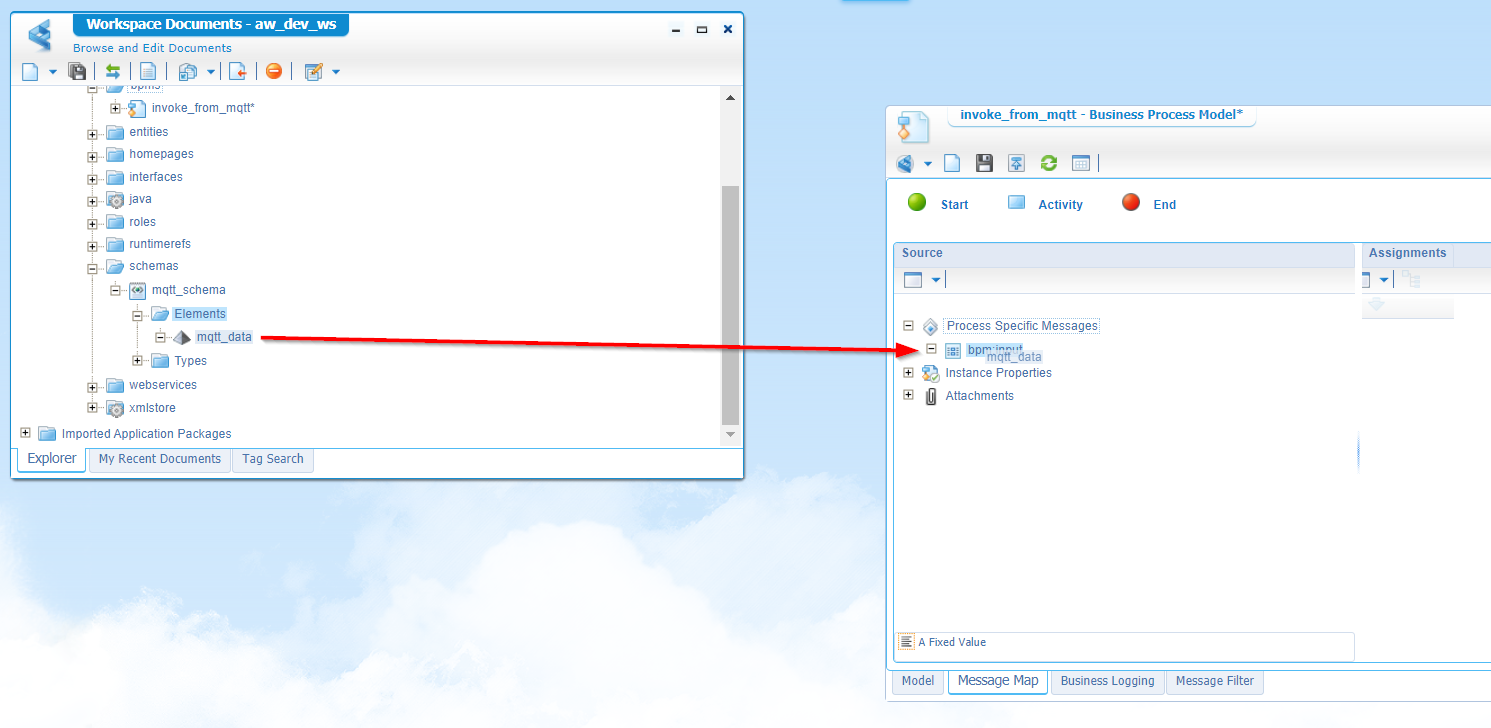Select the Explorer tab
The image size is (1491, 728).
[x=52, y=459]
